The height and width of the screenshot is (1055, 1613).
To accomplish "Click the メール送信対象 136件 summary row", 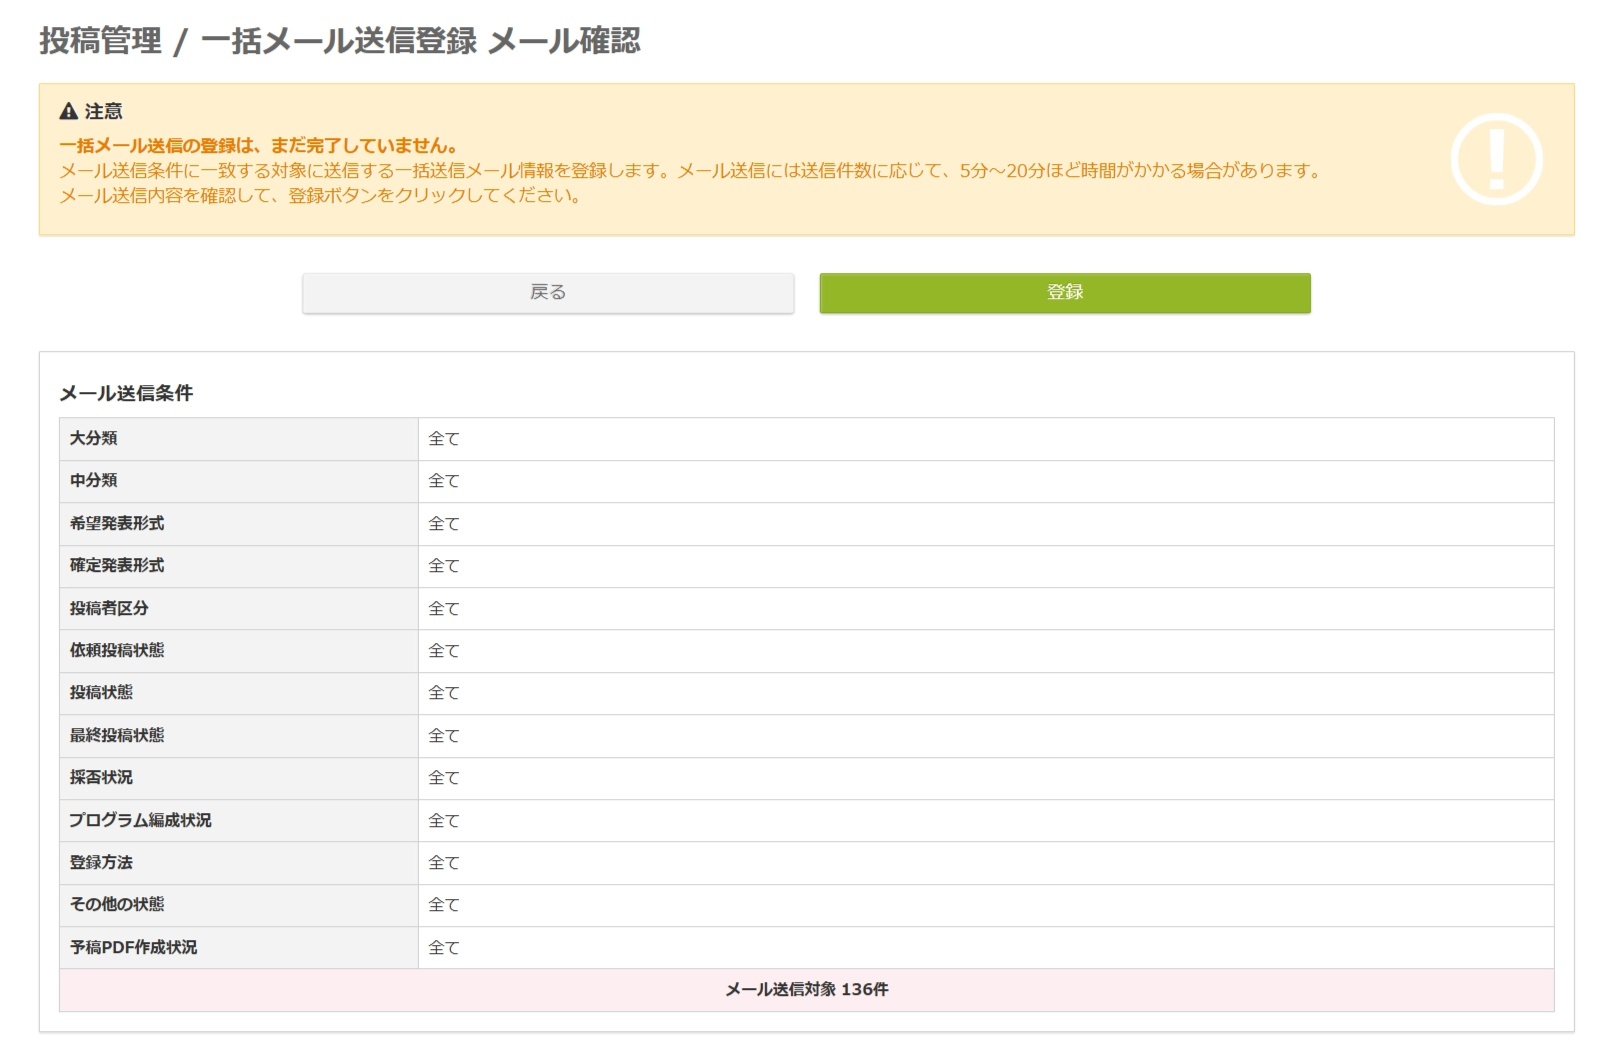I will (x=806, y=989).
